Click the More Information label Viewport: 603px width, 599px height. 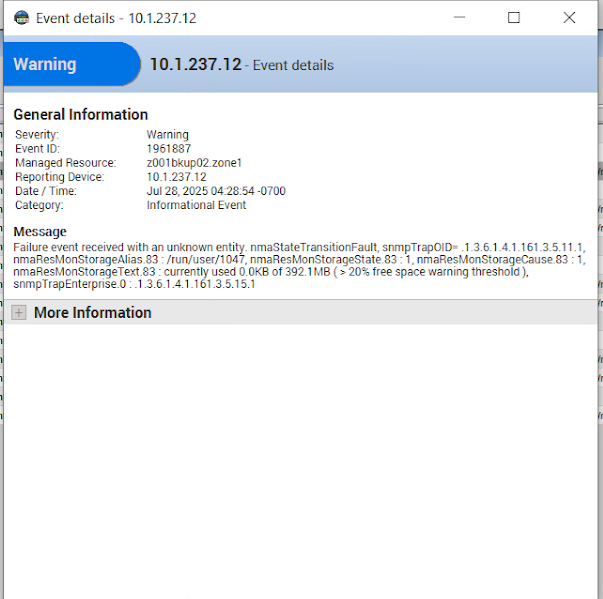click(93, 313)
